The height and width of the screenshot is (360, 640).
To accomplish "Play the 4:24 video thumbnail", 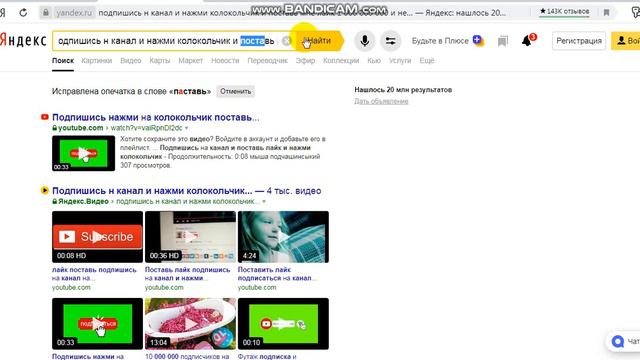I will tap(283, 237).
